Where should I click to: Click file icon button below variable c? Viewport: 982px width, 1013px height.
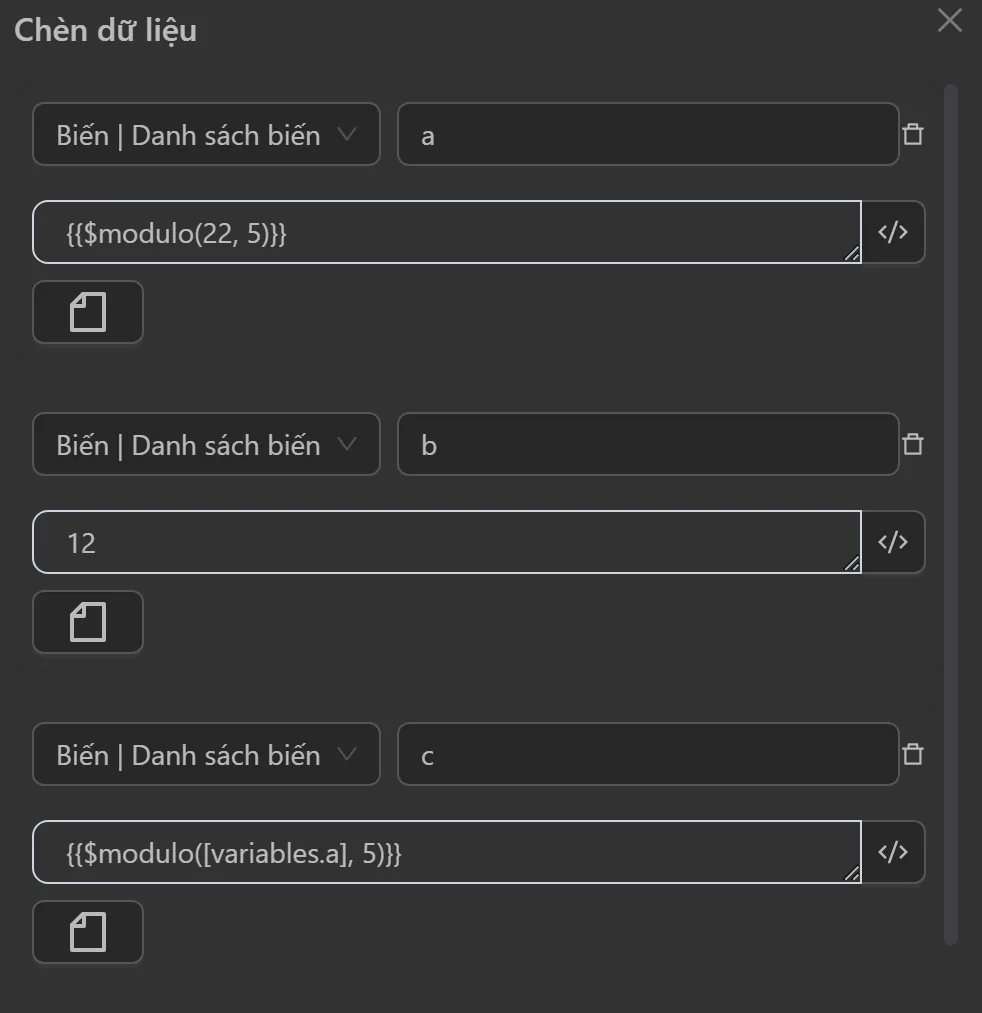[88, 932]
